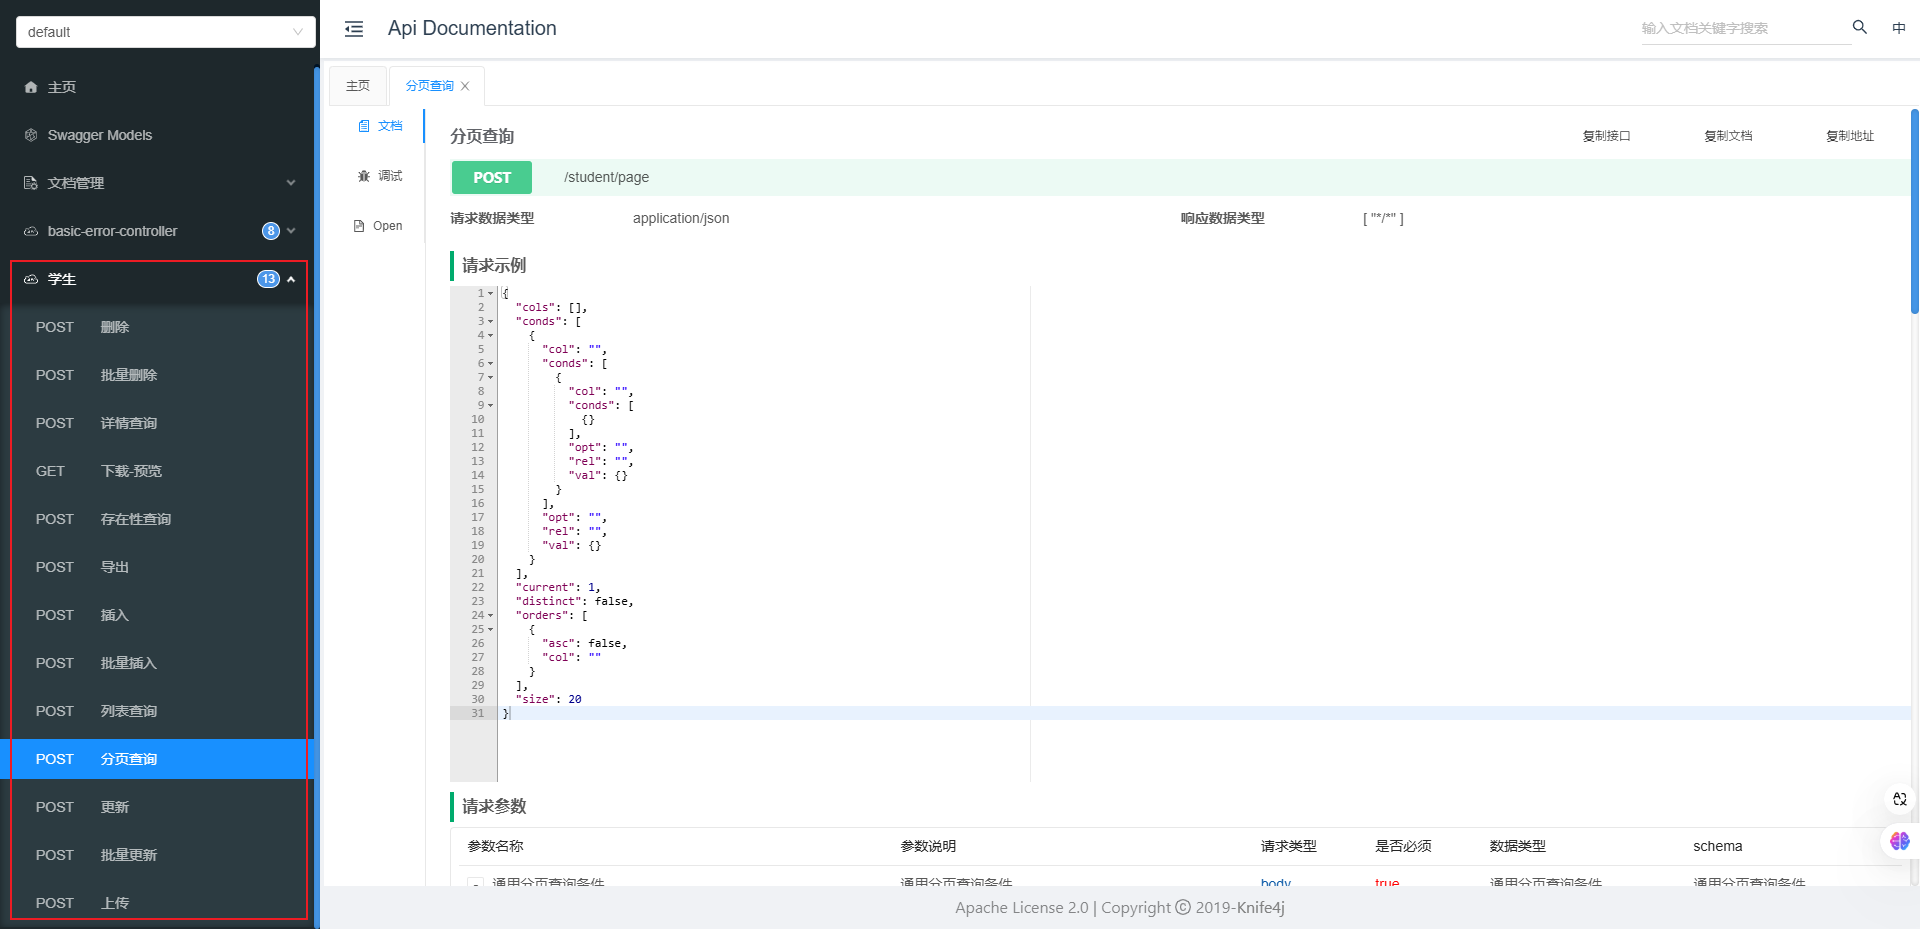Viewport: 1920px width, 929px height.
Task: Open the POST 插入 API entry
Action: pos(157,615)
